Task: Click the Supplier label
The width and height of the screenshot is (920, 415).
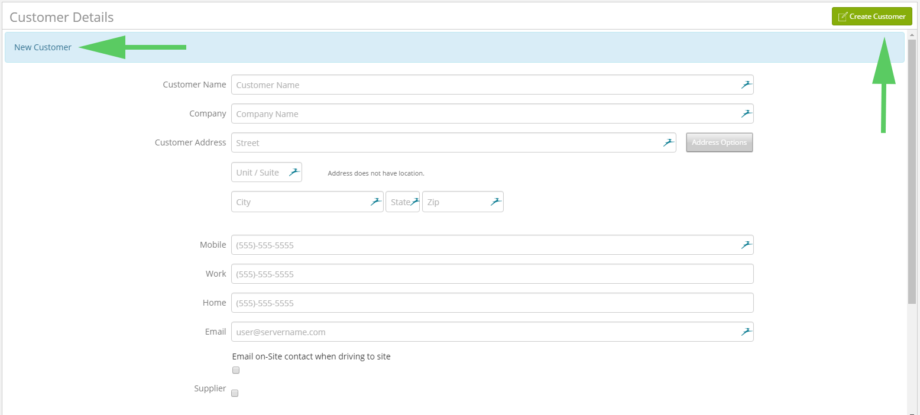Action: tap(209, 388)
